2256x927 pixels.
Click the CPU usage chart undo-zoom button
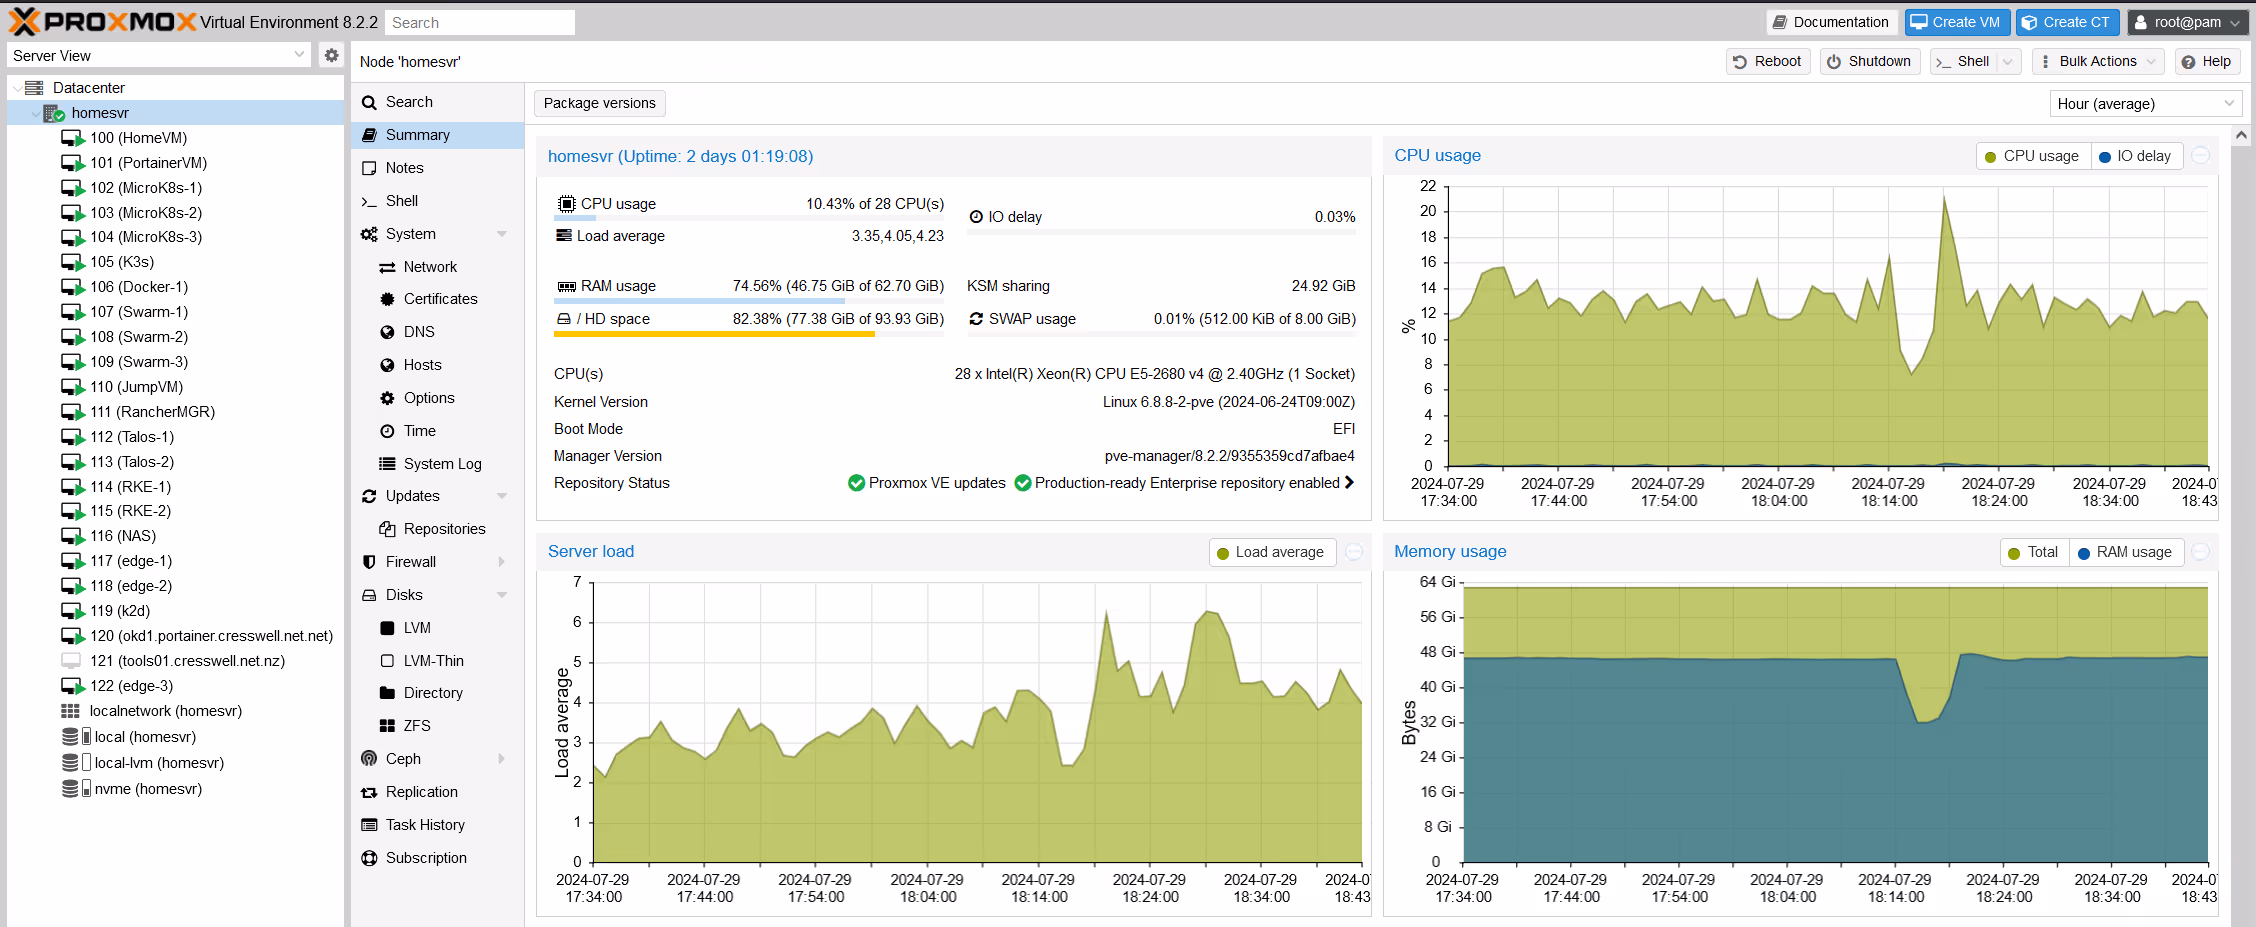[2201, 155]
